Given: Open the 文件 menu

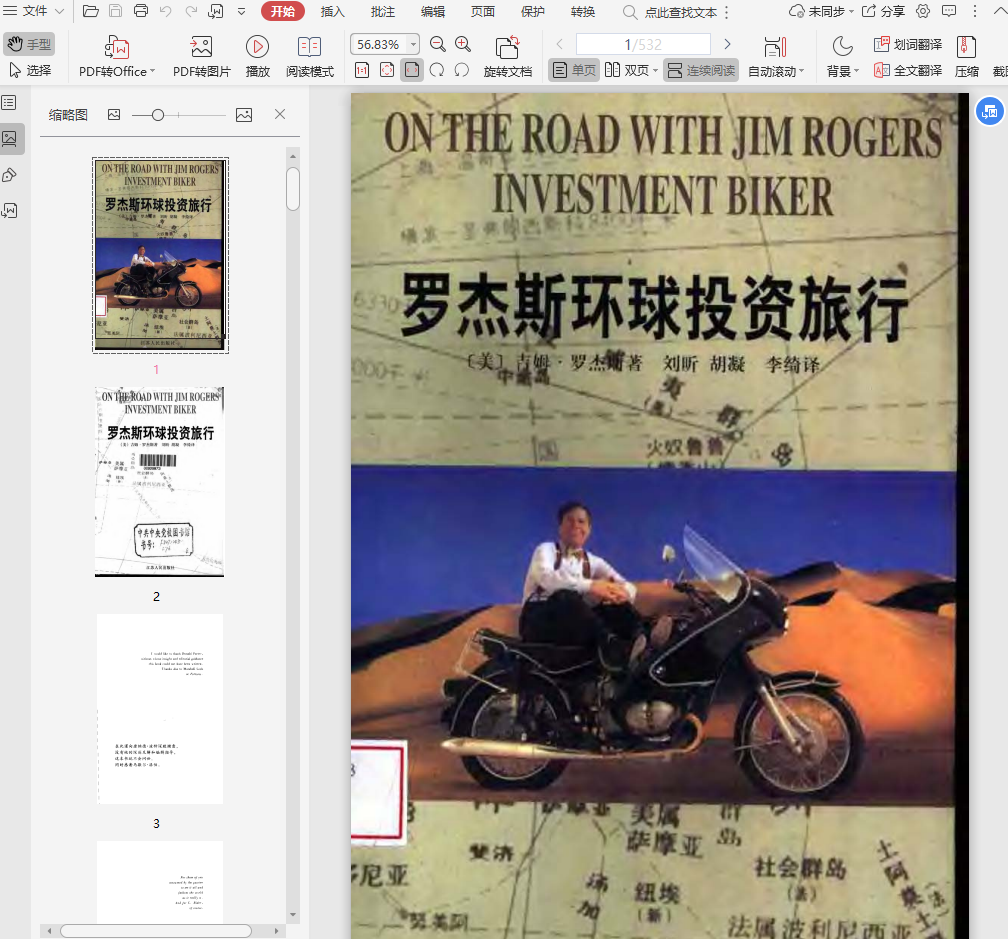Looking at the screenshot, I should 34,11.
